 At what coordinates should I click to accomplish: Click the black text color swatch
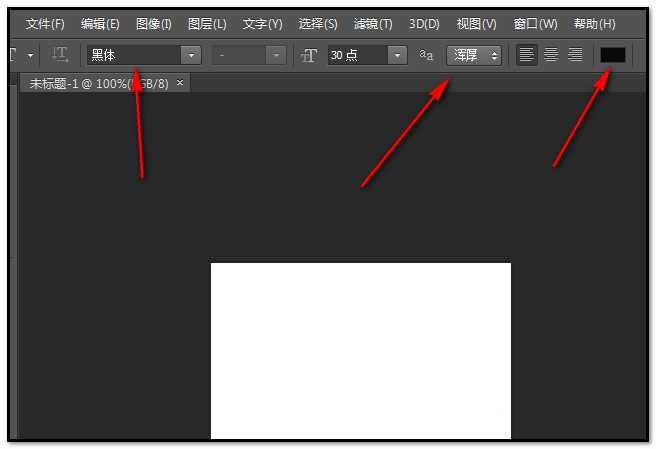click(x=612, y=55)
